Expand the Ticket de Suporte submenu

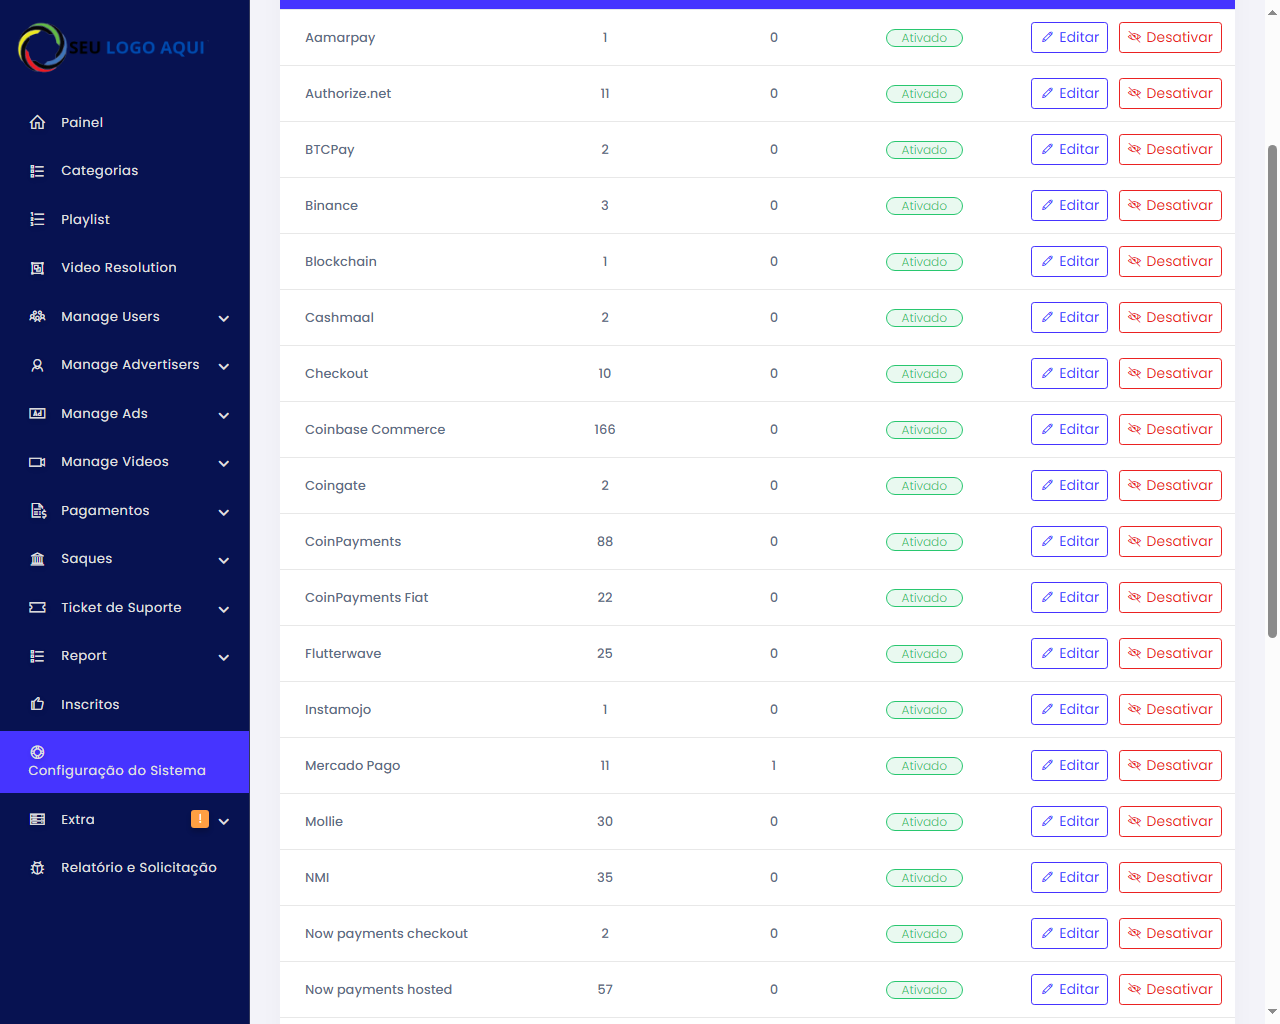tap(223, 609)
